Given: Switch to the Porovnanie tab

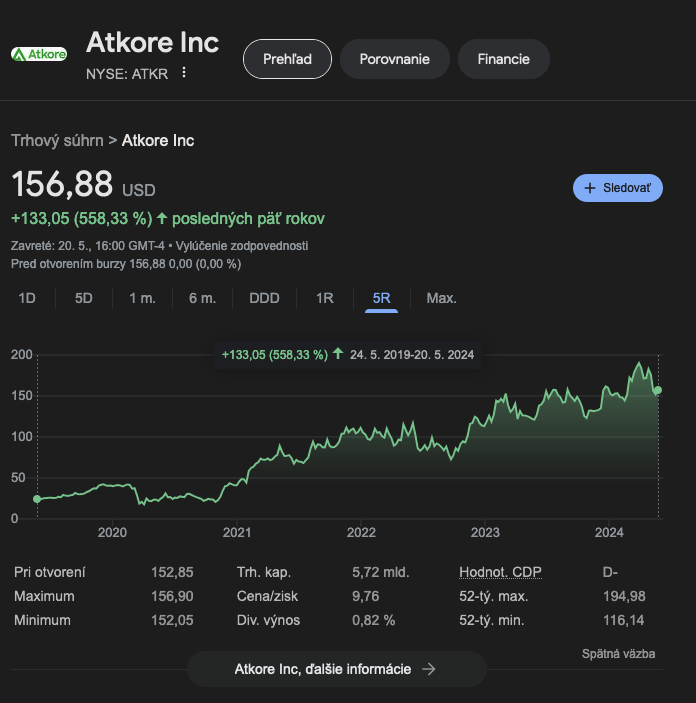Looking at the screenshot, I should point(395,59).
